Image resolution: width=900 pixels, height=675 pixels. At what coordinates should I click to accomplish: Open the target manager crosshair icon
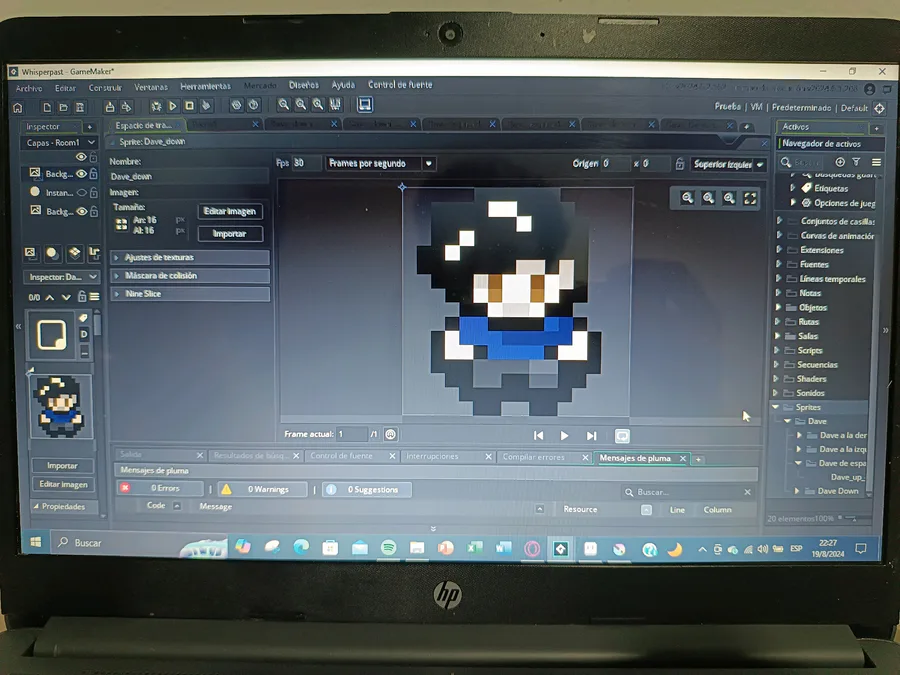879,108
